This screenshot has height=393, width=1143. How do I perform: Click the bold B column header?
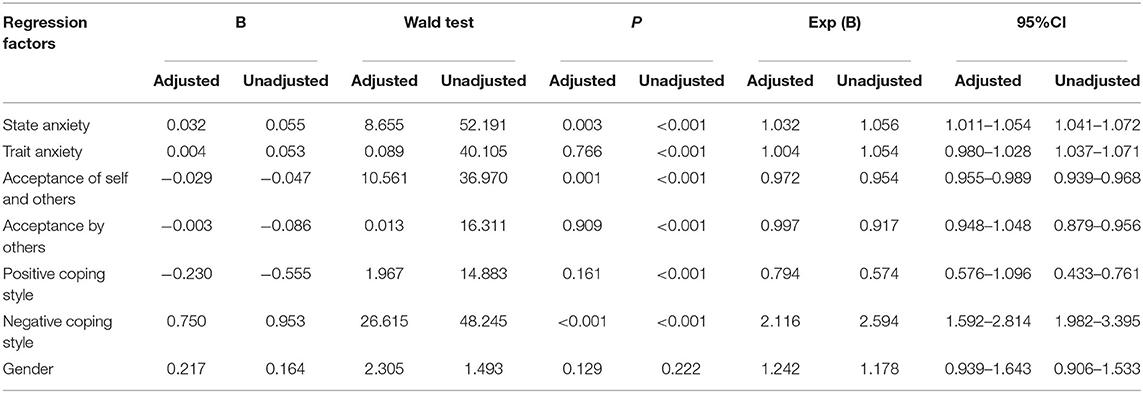click(241, 23)
